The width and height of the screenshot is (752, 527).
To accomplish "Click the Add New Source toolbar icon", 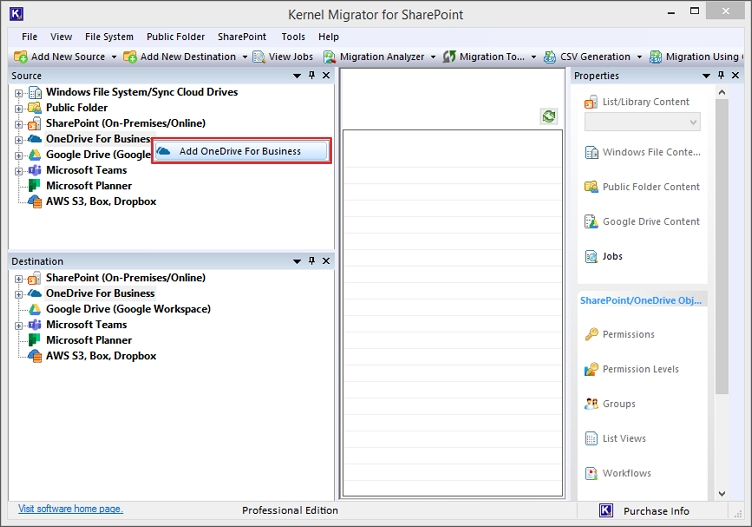I will [x=21, y=57].
